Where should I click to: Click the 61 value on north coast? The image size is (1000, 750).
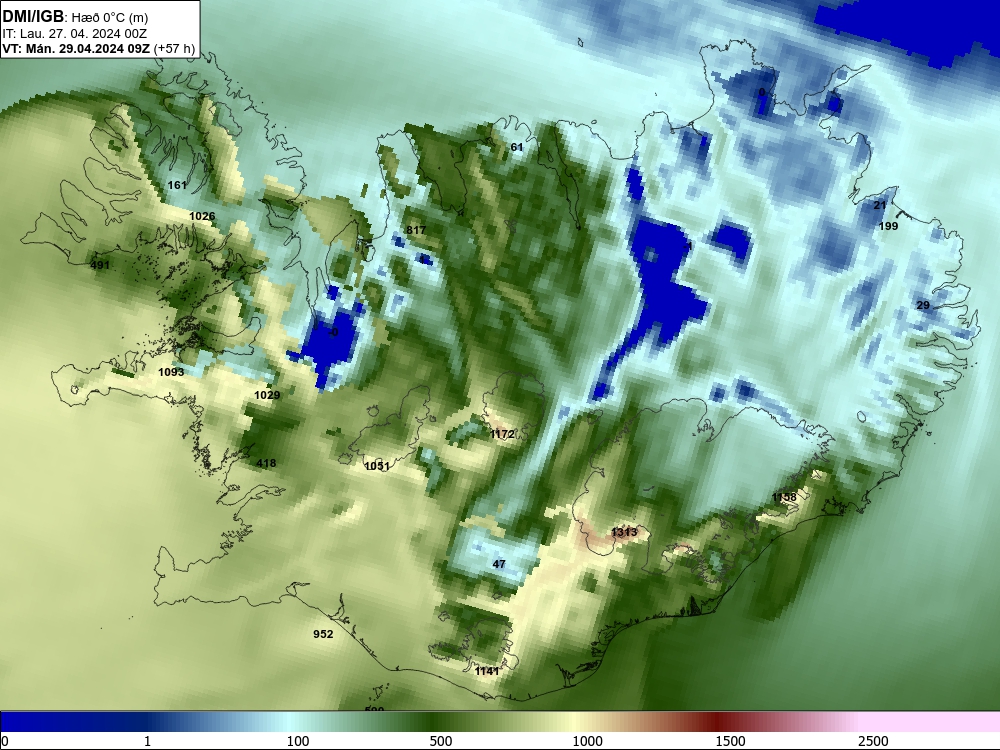(517, 147)
